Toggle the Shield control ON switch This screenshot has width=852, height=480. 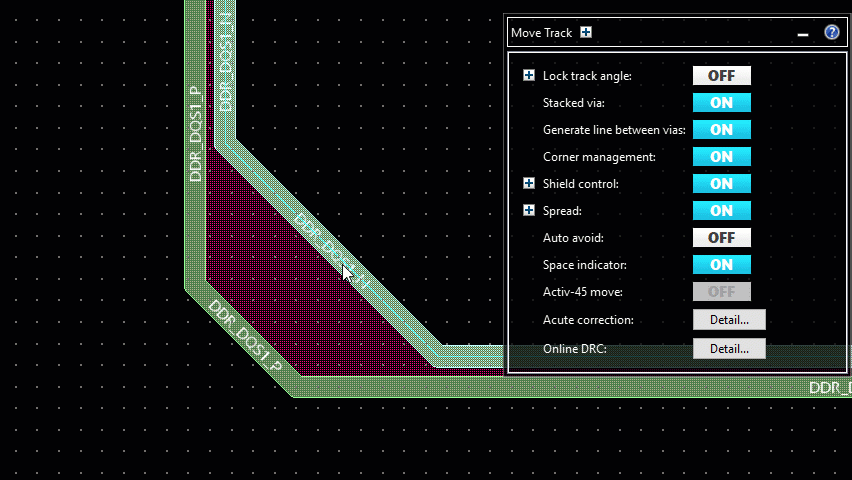coord(721,184)
